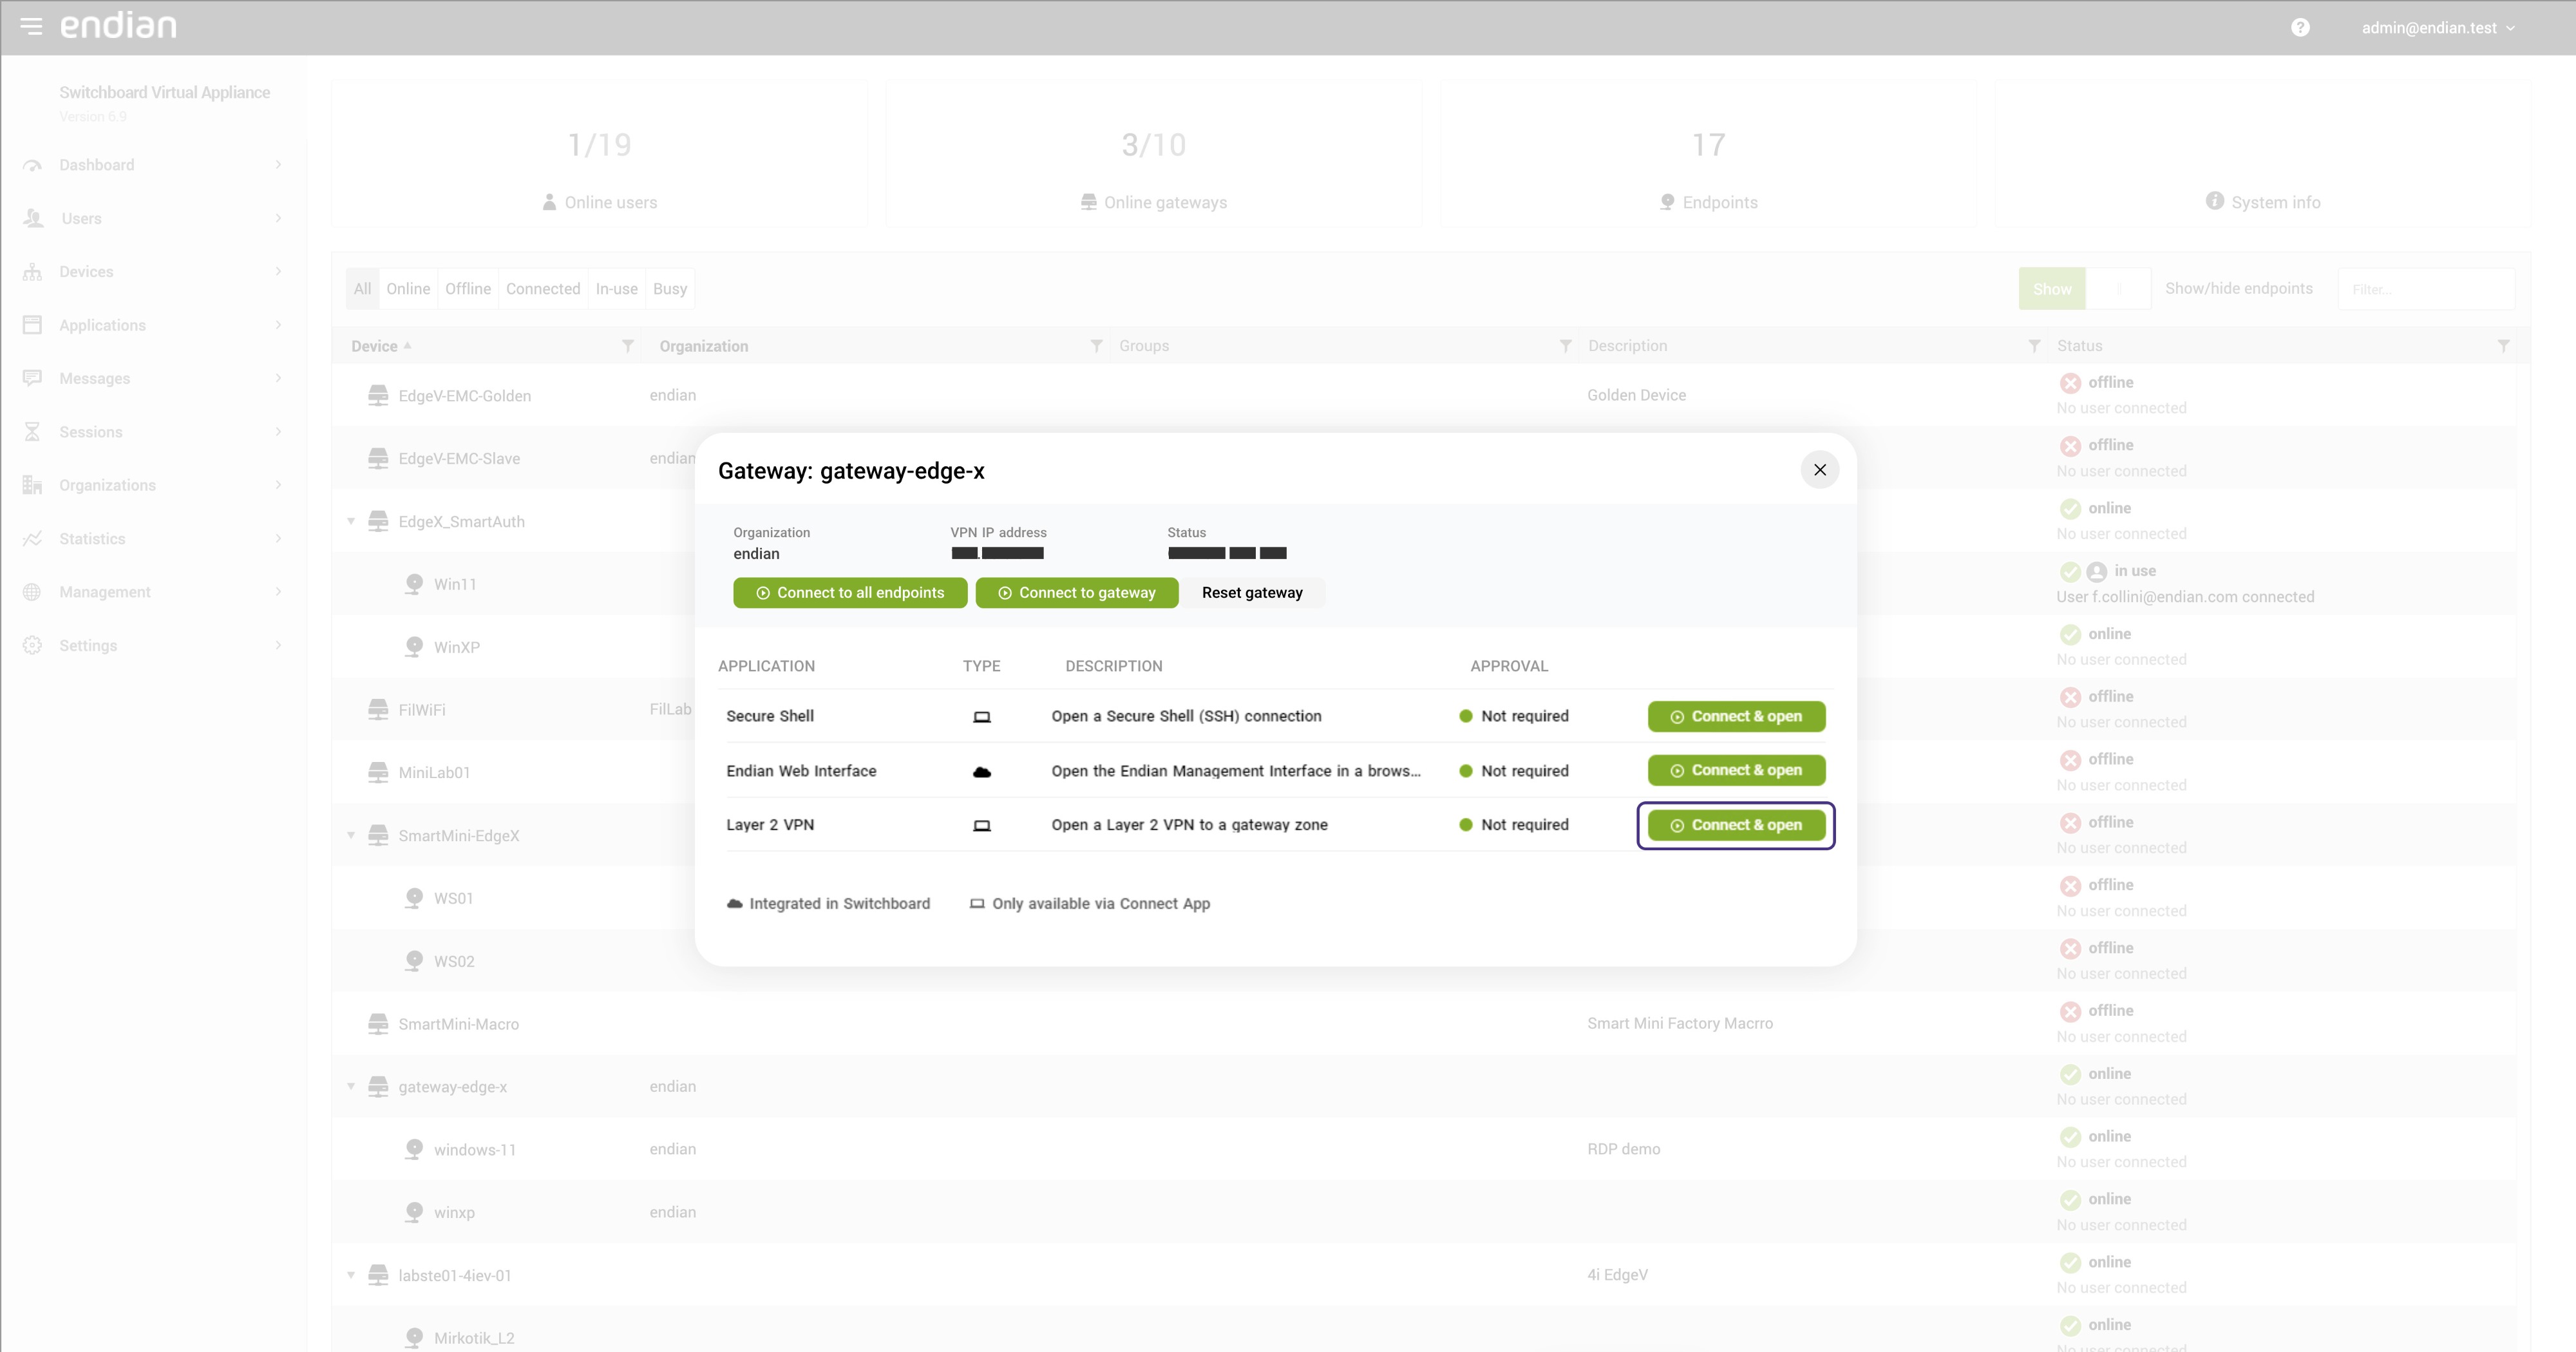Click the Sessions hourglass icon

32,432
